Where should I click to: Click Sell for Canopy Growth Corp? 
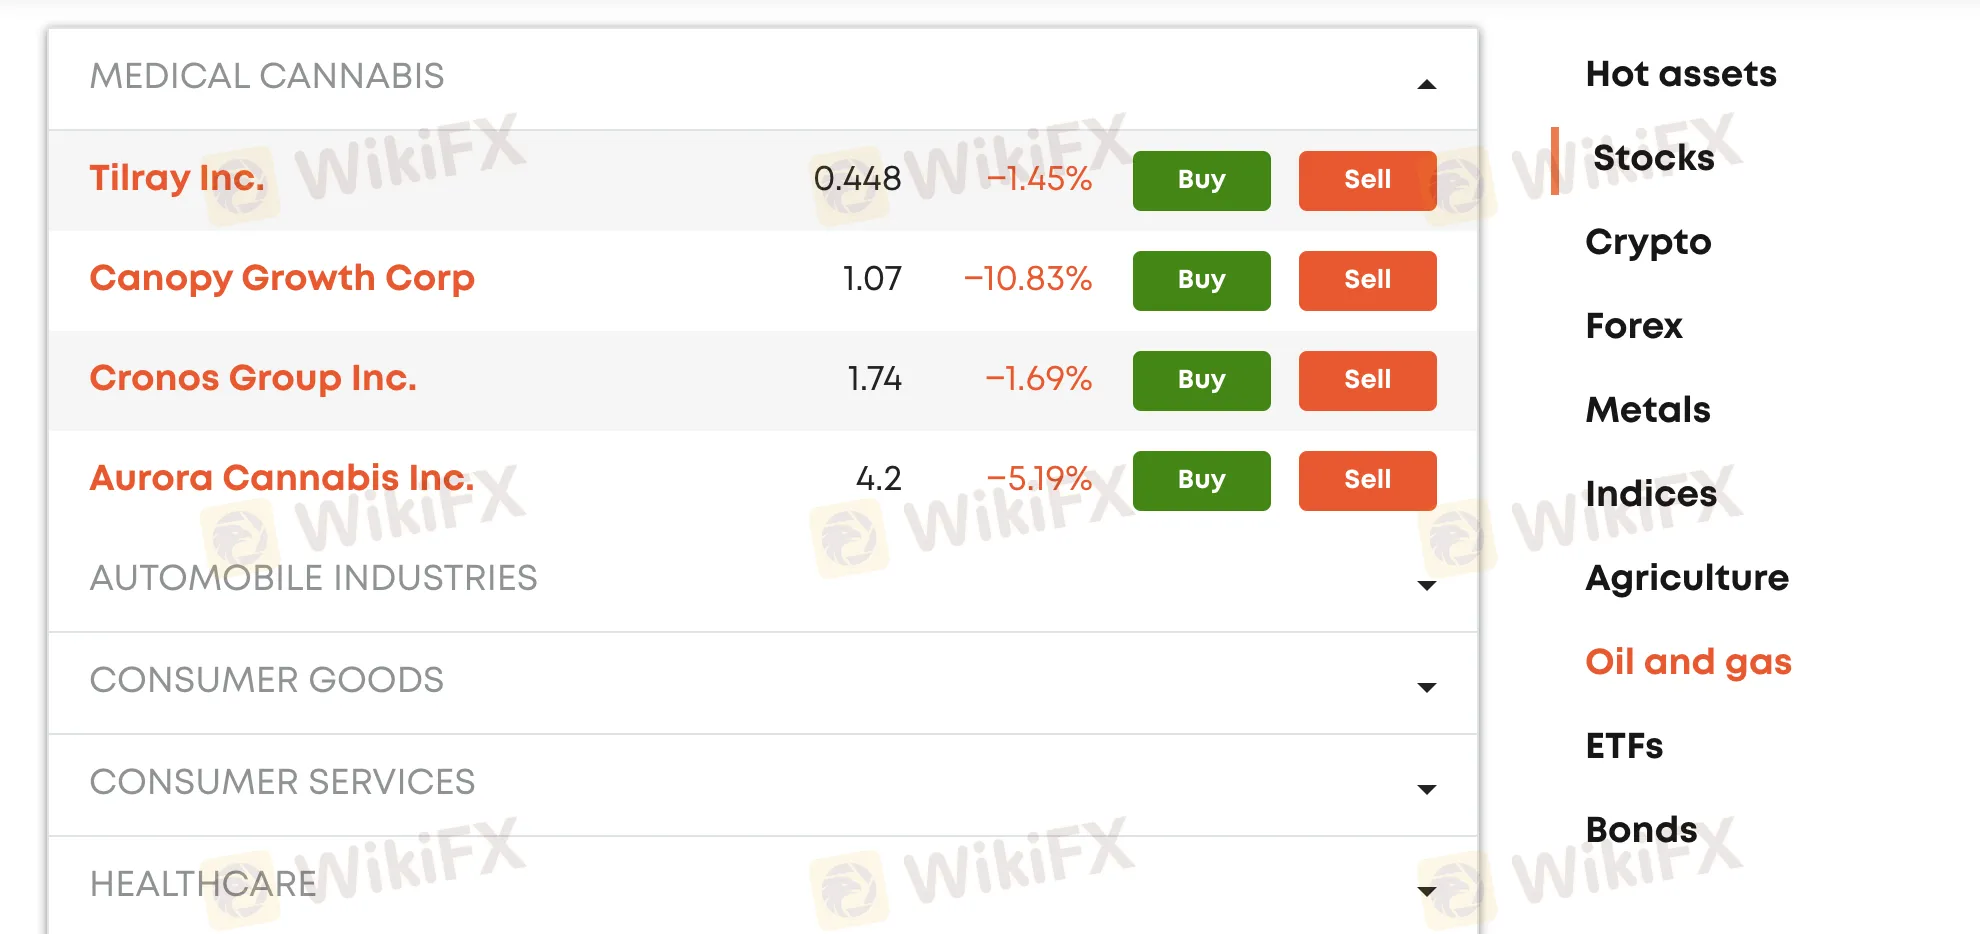click(1367, 280)
